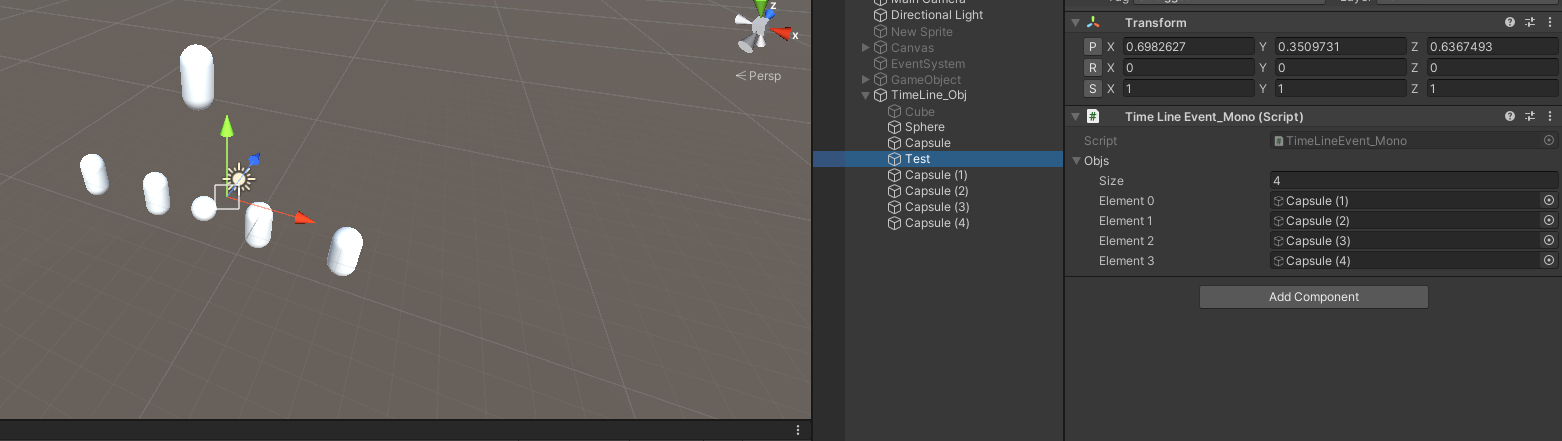Open Transform component preset settings icon

pos(1530,22)
